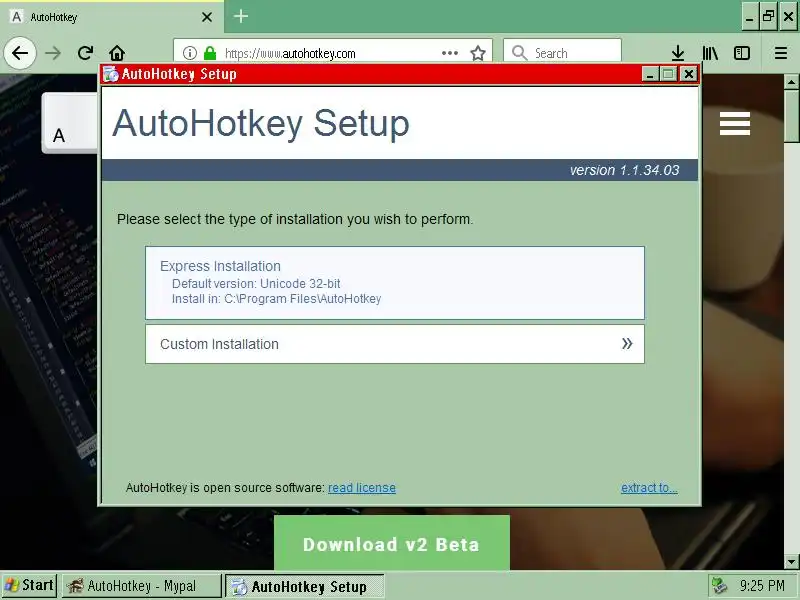The height and width of the screenshot is (600, 800).
Task: Open the browser hamburger menu
Action: [x=781, y=53]
